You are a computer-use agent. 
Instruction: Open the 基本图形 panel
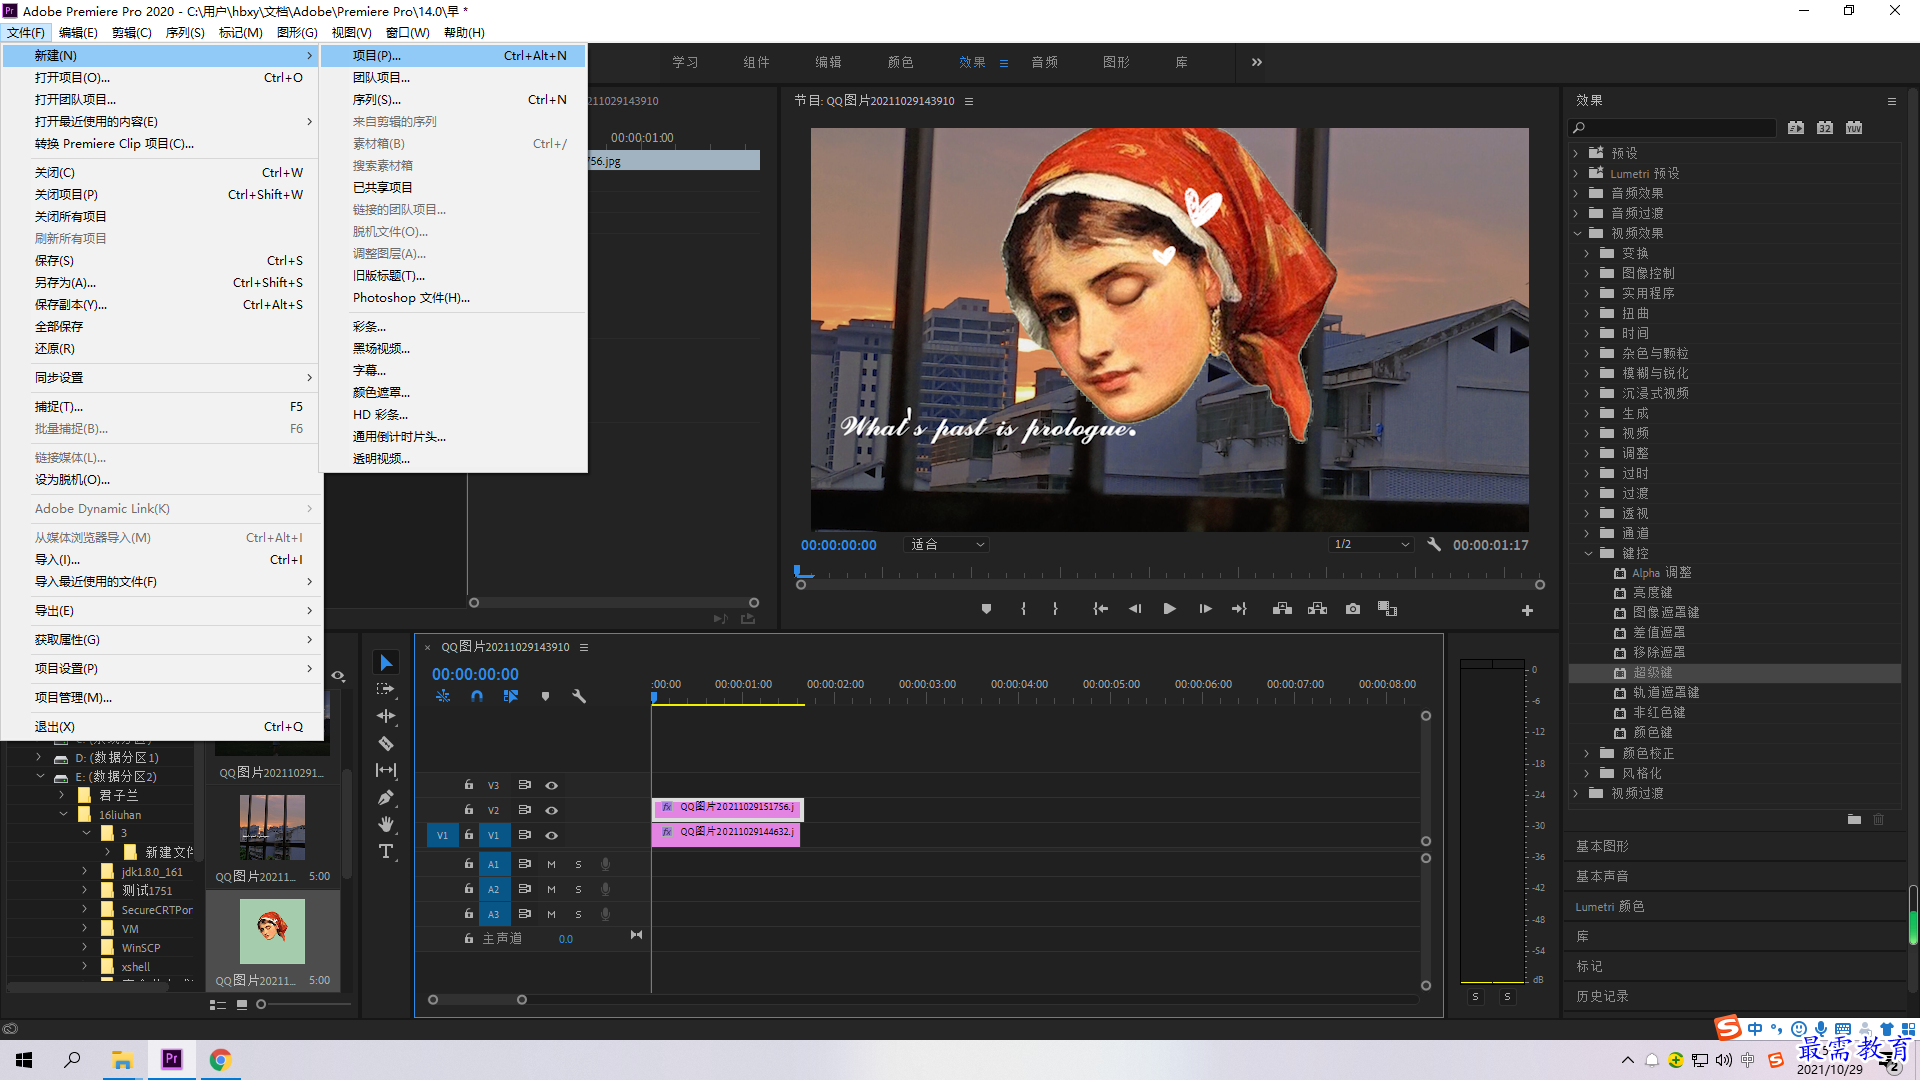coord(1602,846)
